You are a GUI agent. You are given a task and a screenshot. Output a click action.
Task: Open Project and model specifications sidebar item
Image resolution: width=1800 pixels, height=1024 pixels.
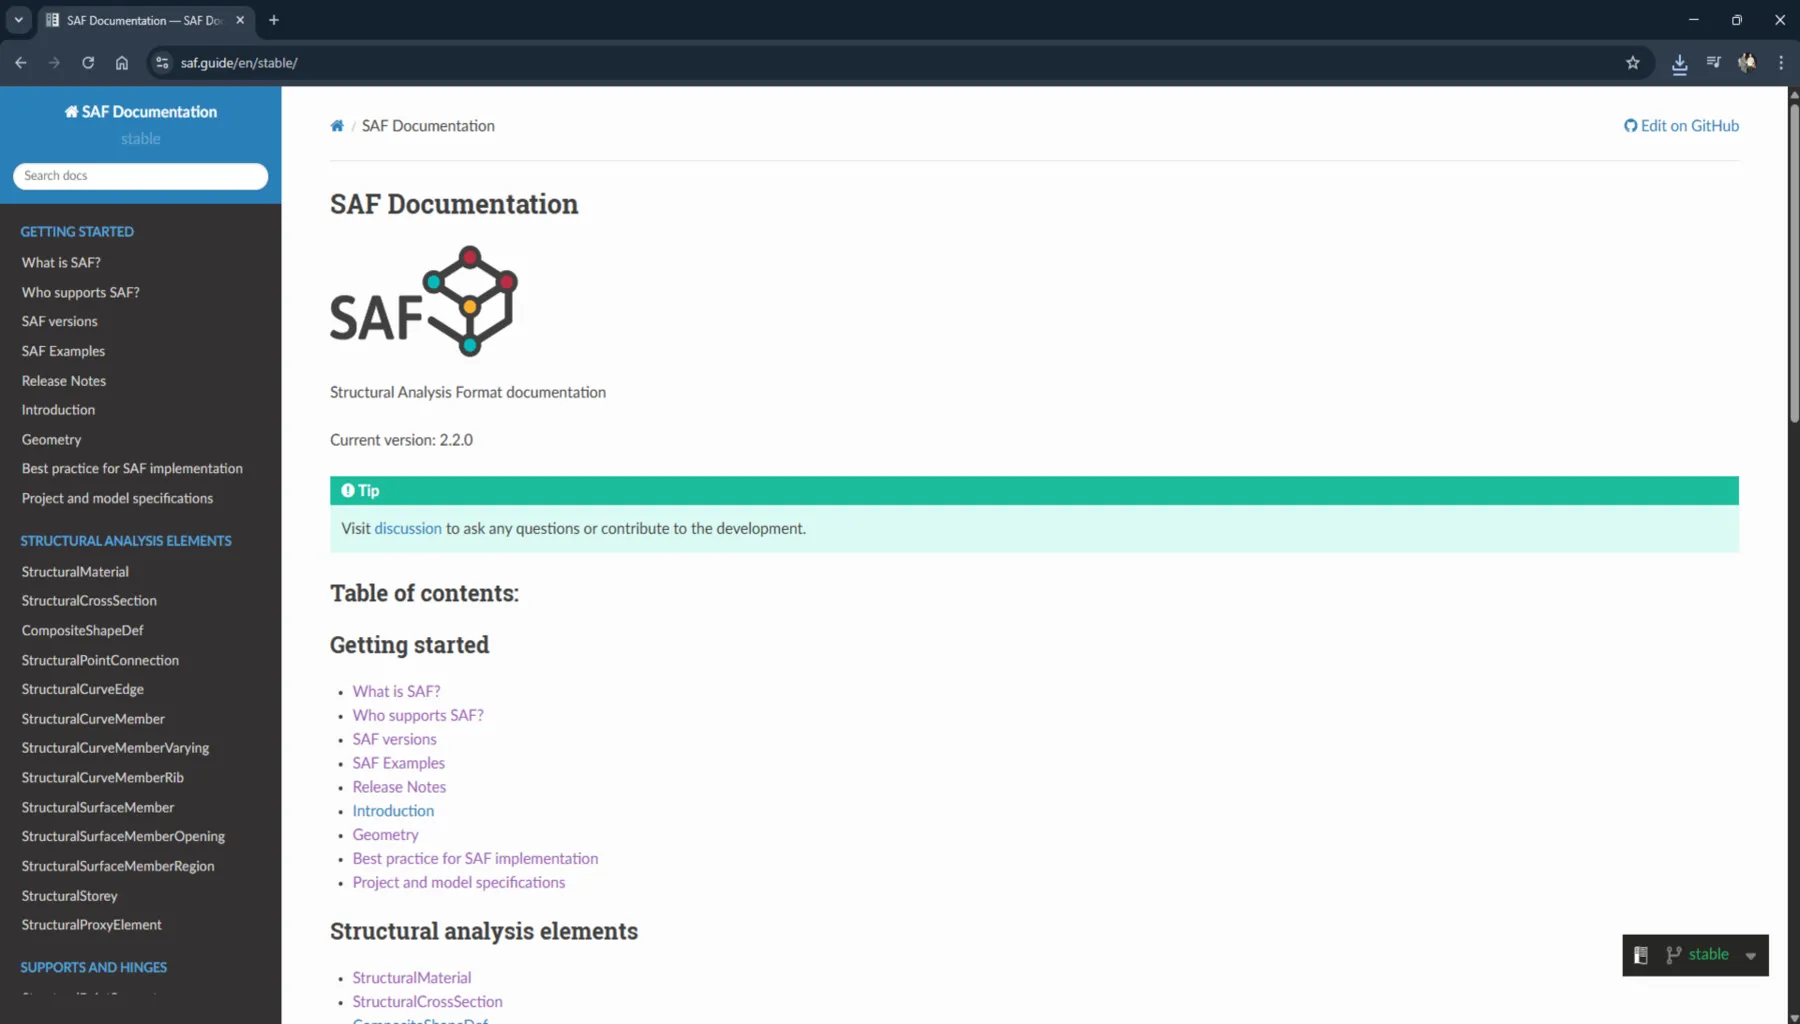click(x=117, y=498)
